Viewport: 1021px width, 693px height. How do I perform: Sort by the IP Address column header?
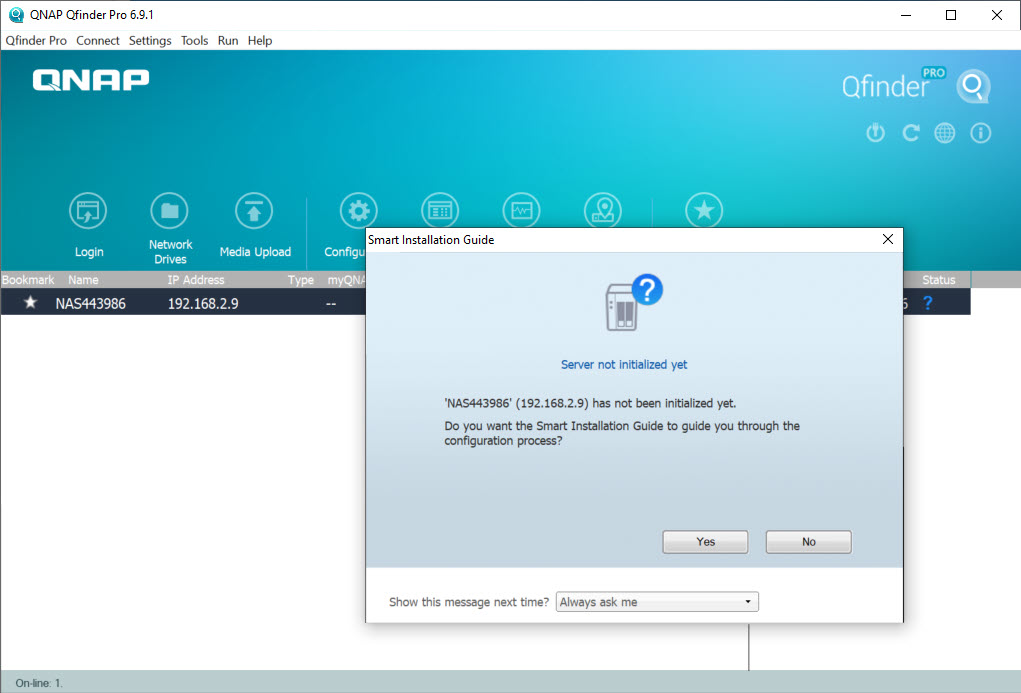point(196,280)
